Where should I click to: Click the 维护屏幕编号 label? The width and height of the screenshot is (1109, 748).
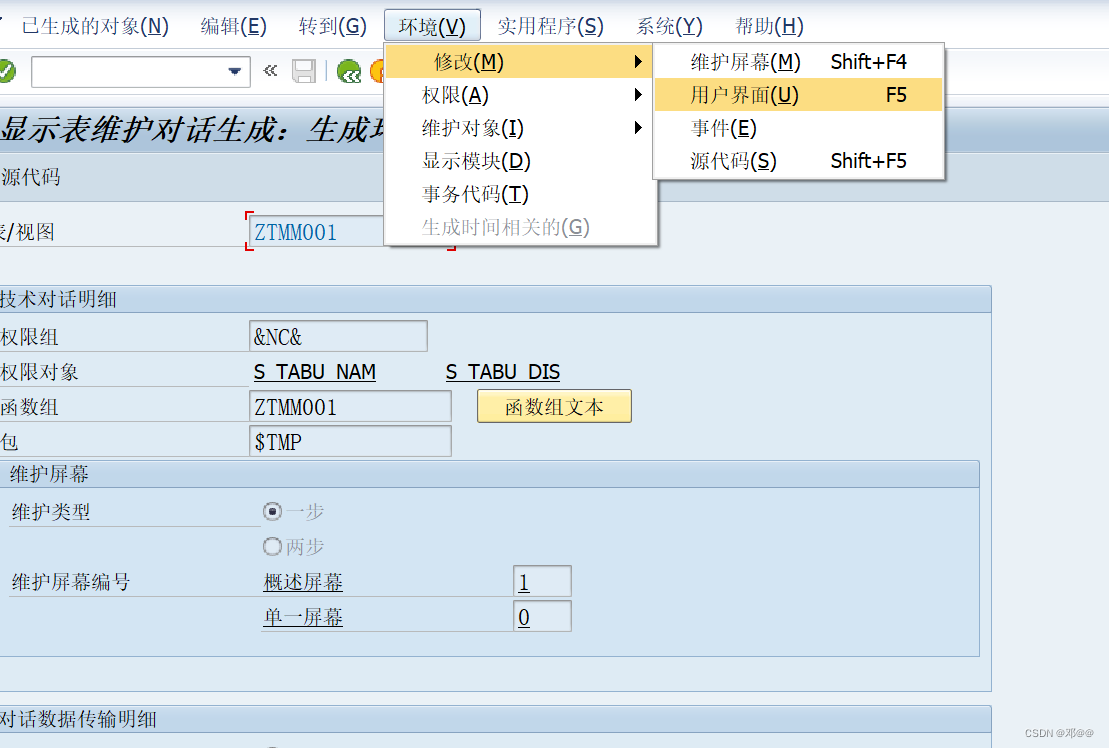click(x=71, y=582)
